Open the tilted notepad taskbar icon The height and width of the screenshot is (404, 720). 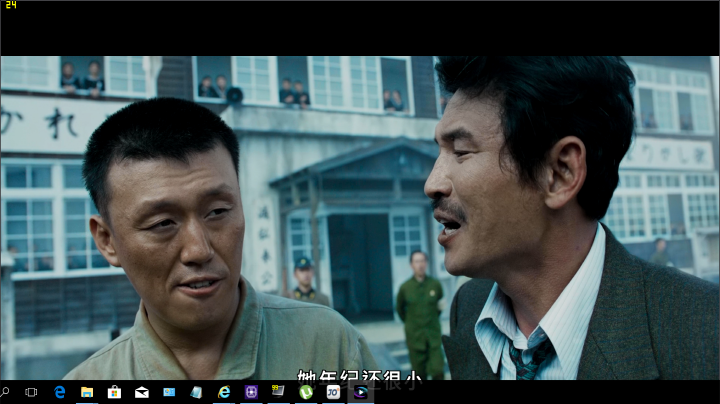tap(196, 392)
